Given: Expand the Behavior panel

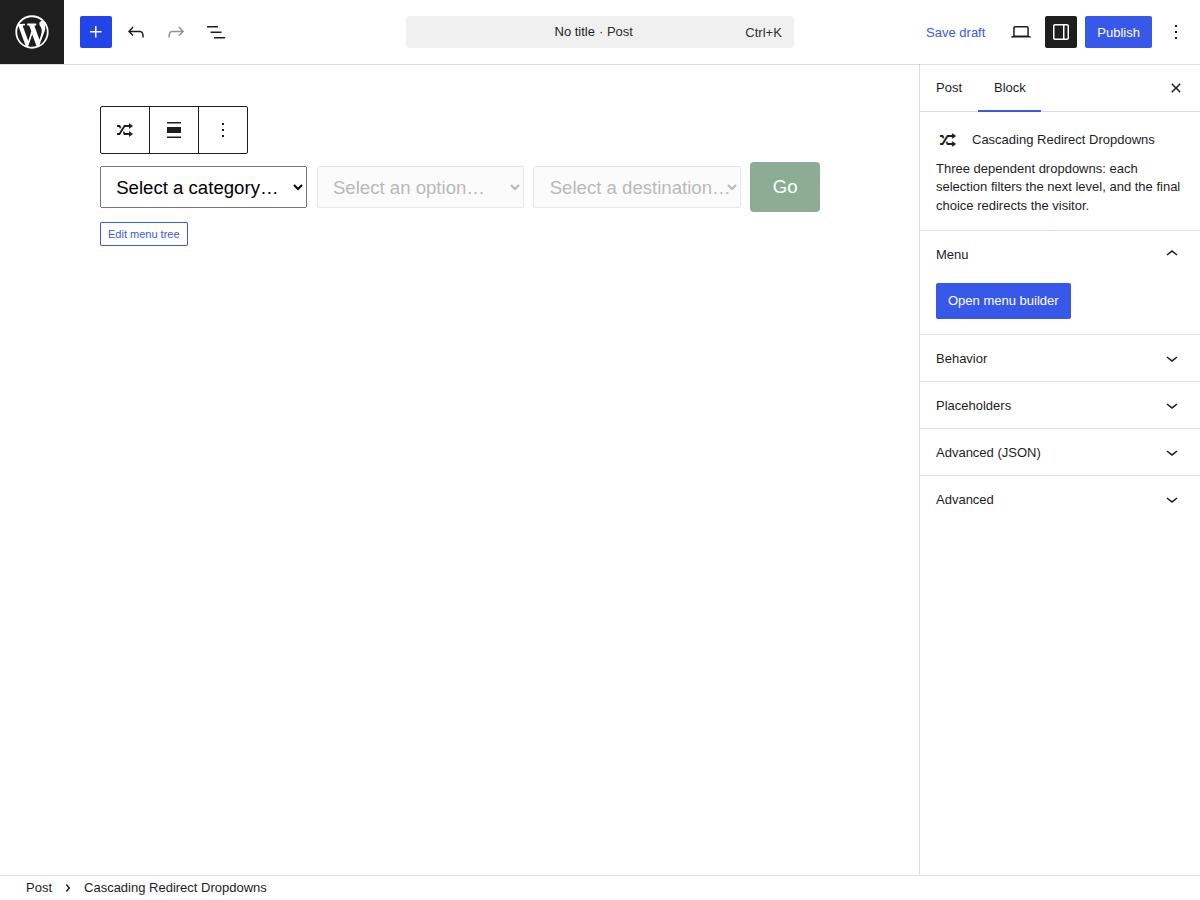Looking at the screenshot, I should click(x=1060, y=358).
